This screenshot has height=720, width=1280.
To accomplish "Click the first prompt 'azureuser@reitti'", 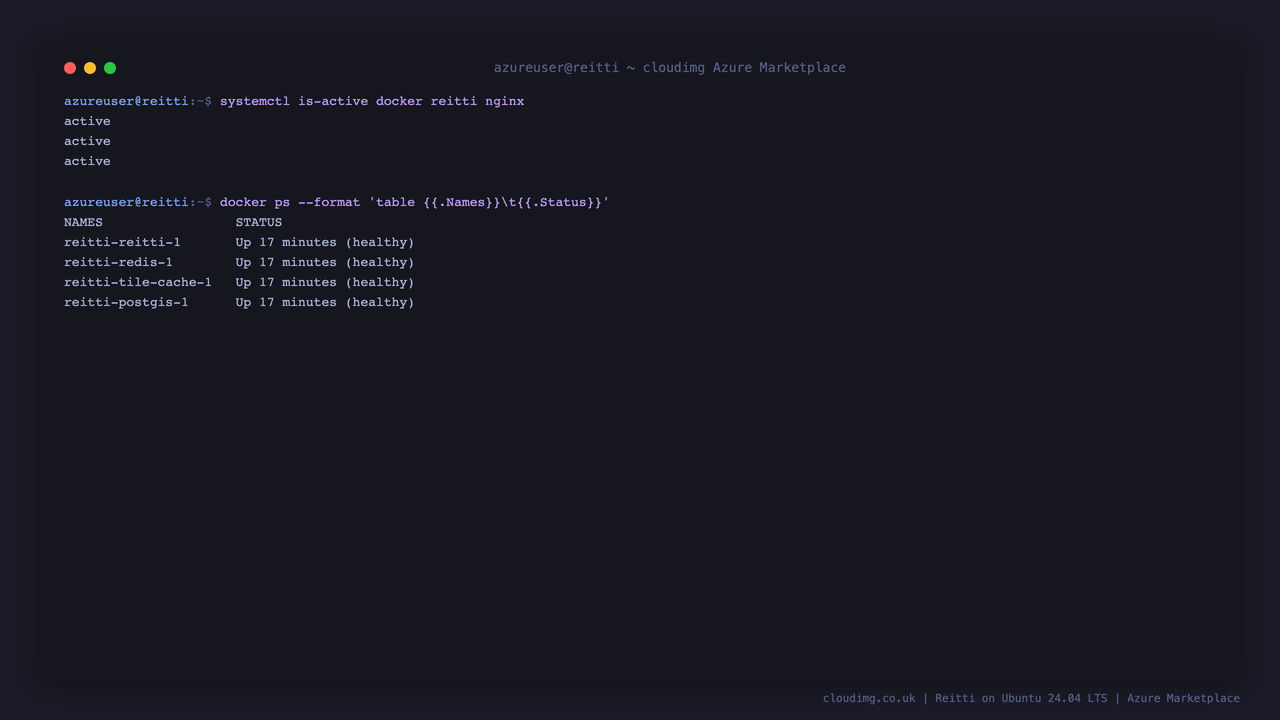I will 126,101.
